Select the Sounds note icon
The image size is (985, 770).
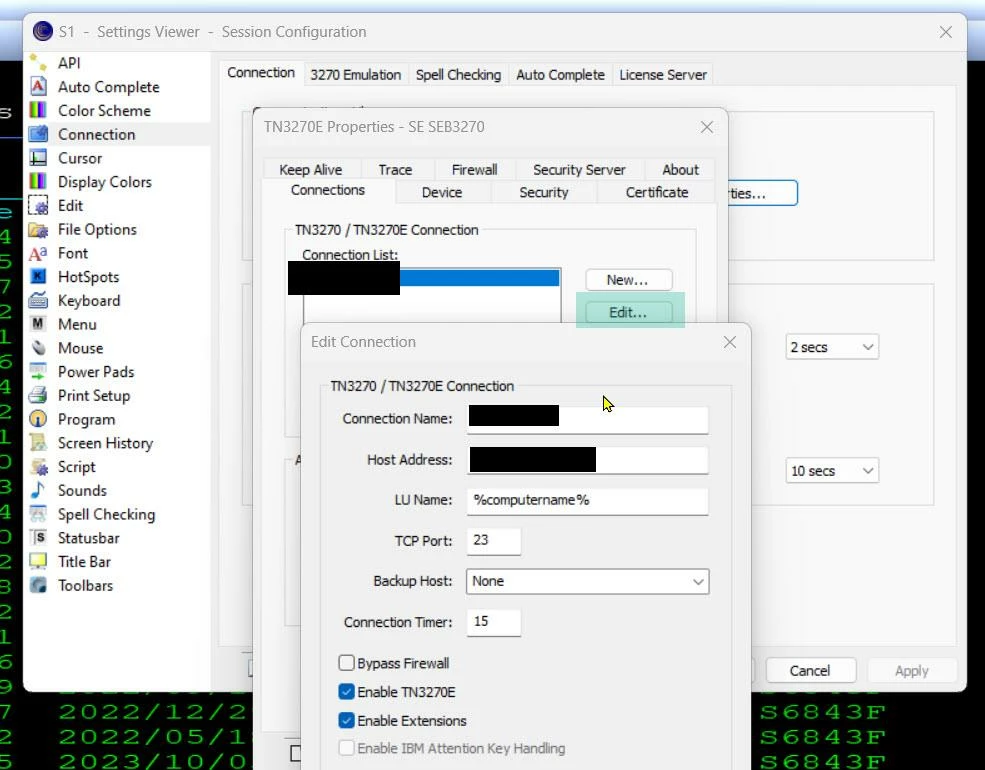coord(38,491)
